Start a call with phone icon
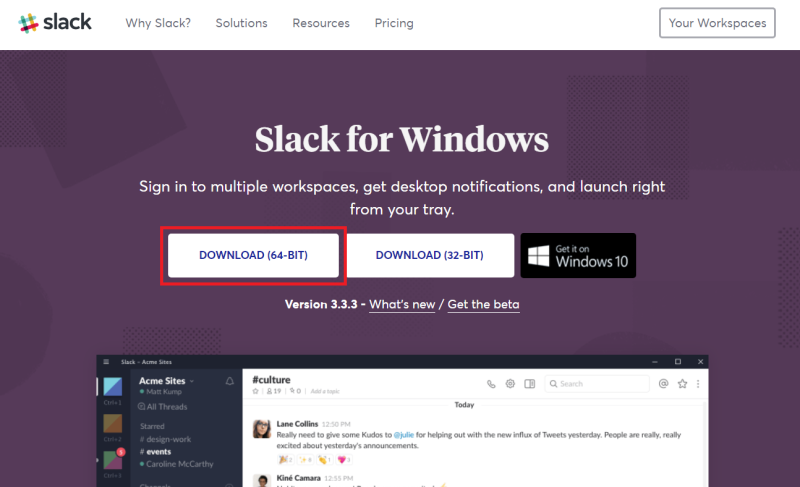This screenshot has height=487, width=800. [491, 384]
